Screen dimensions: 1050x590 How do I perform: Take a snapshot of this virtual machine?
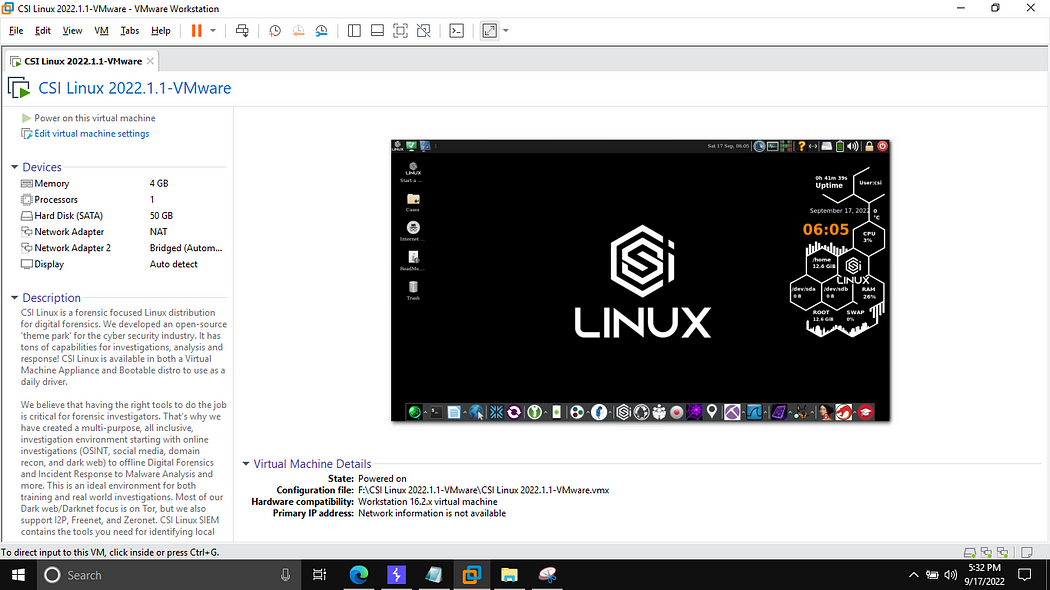pyautogui.click(x=275, y=31)
